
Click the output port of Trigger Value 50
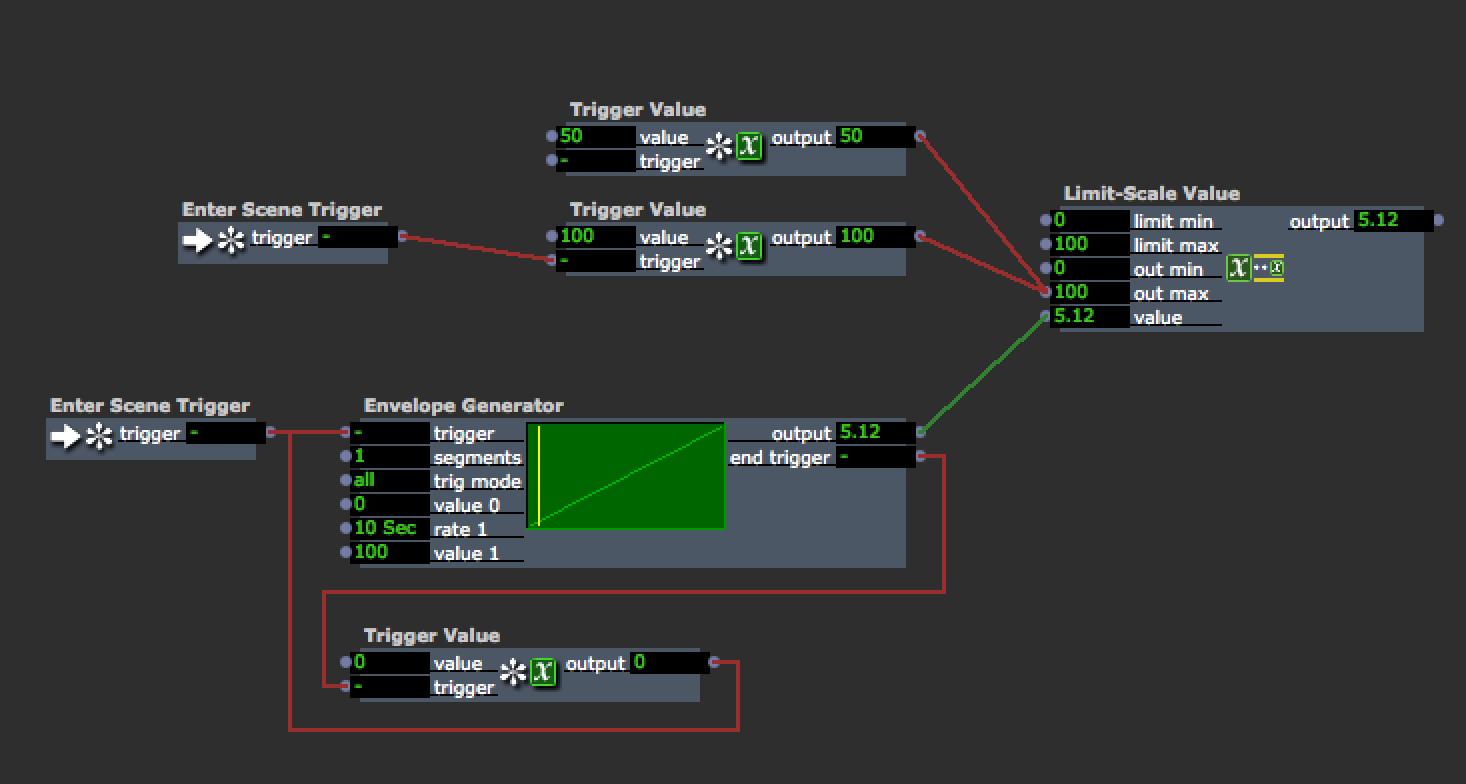coord(920,136)
